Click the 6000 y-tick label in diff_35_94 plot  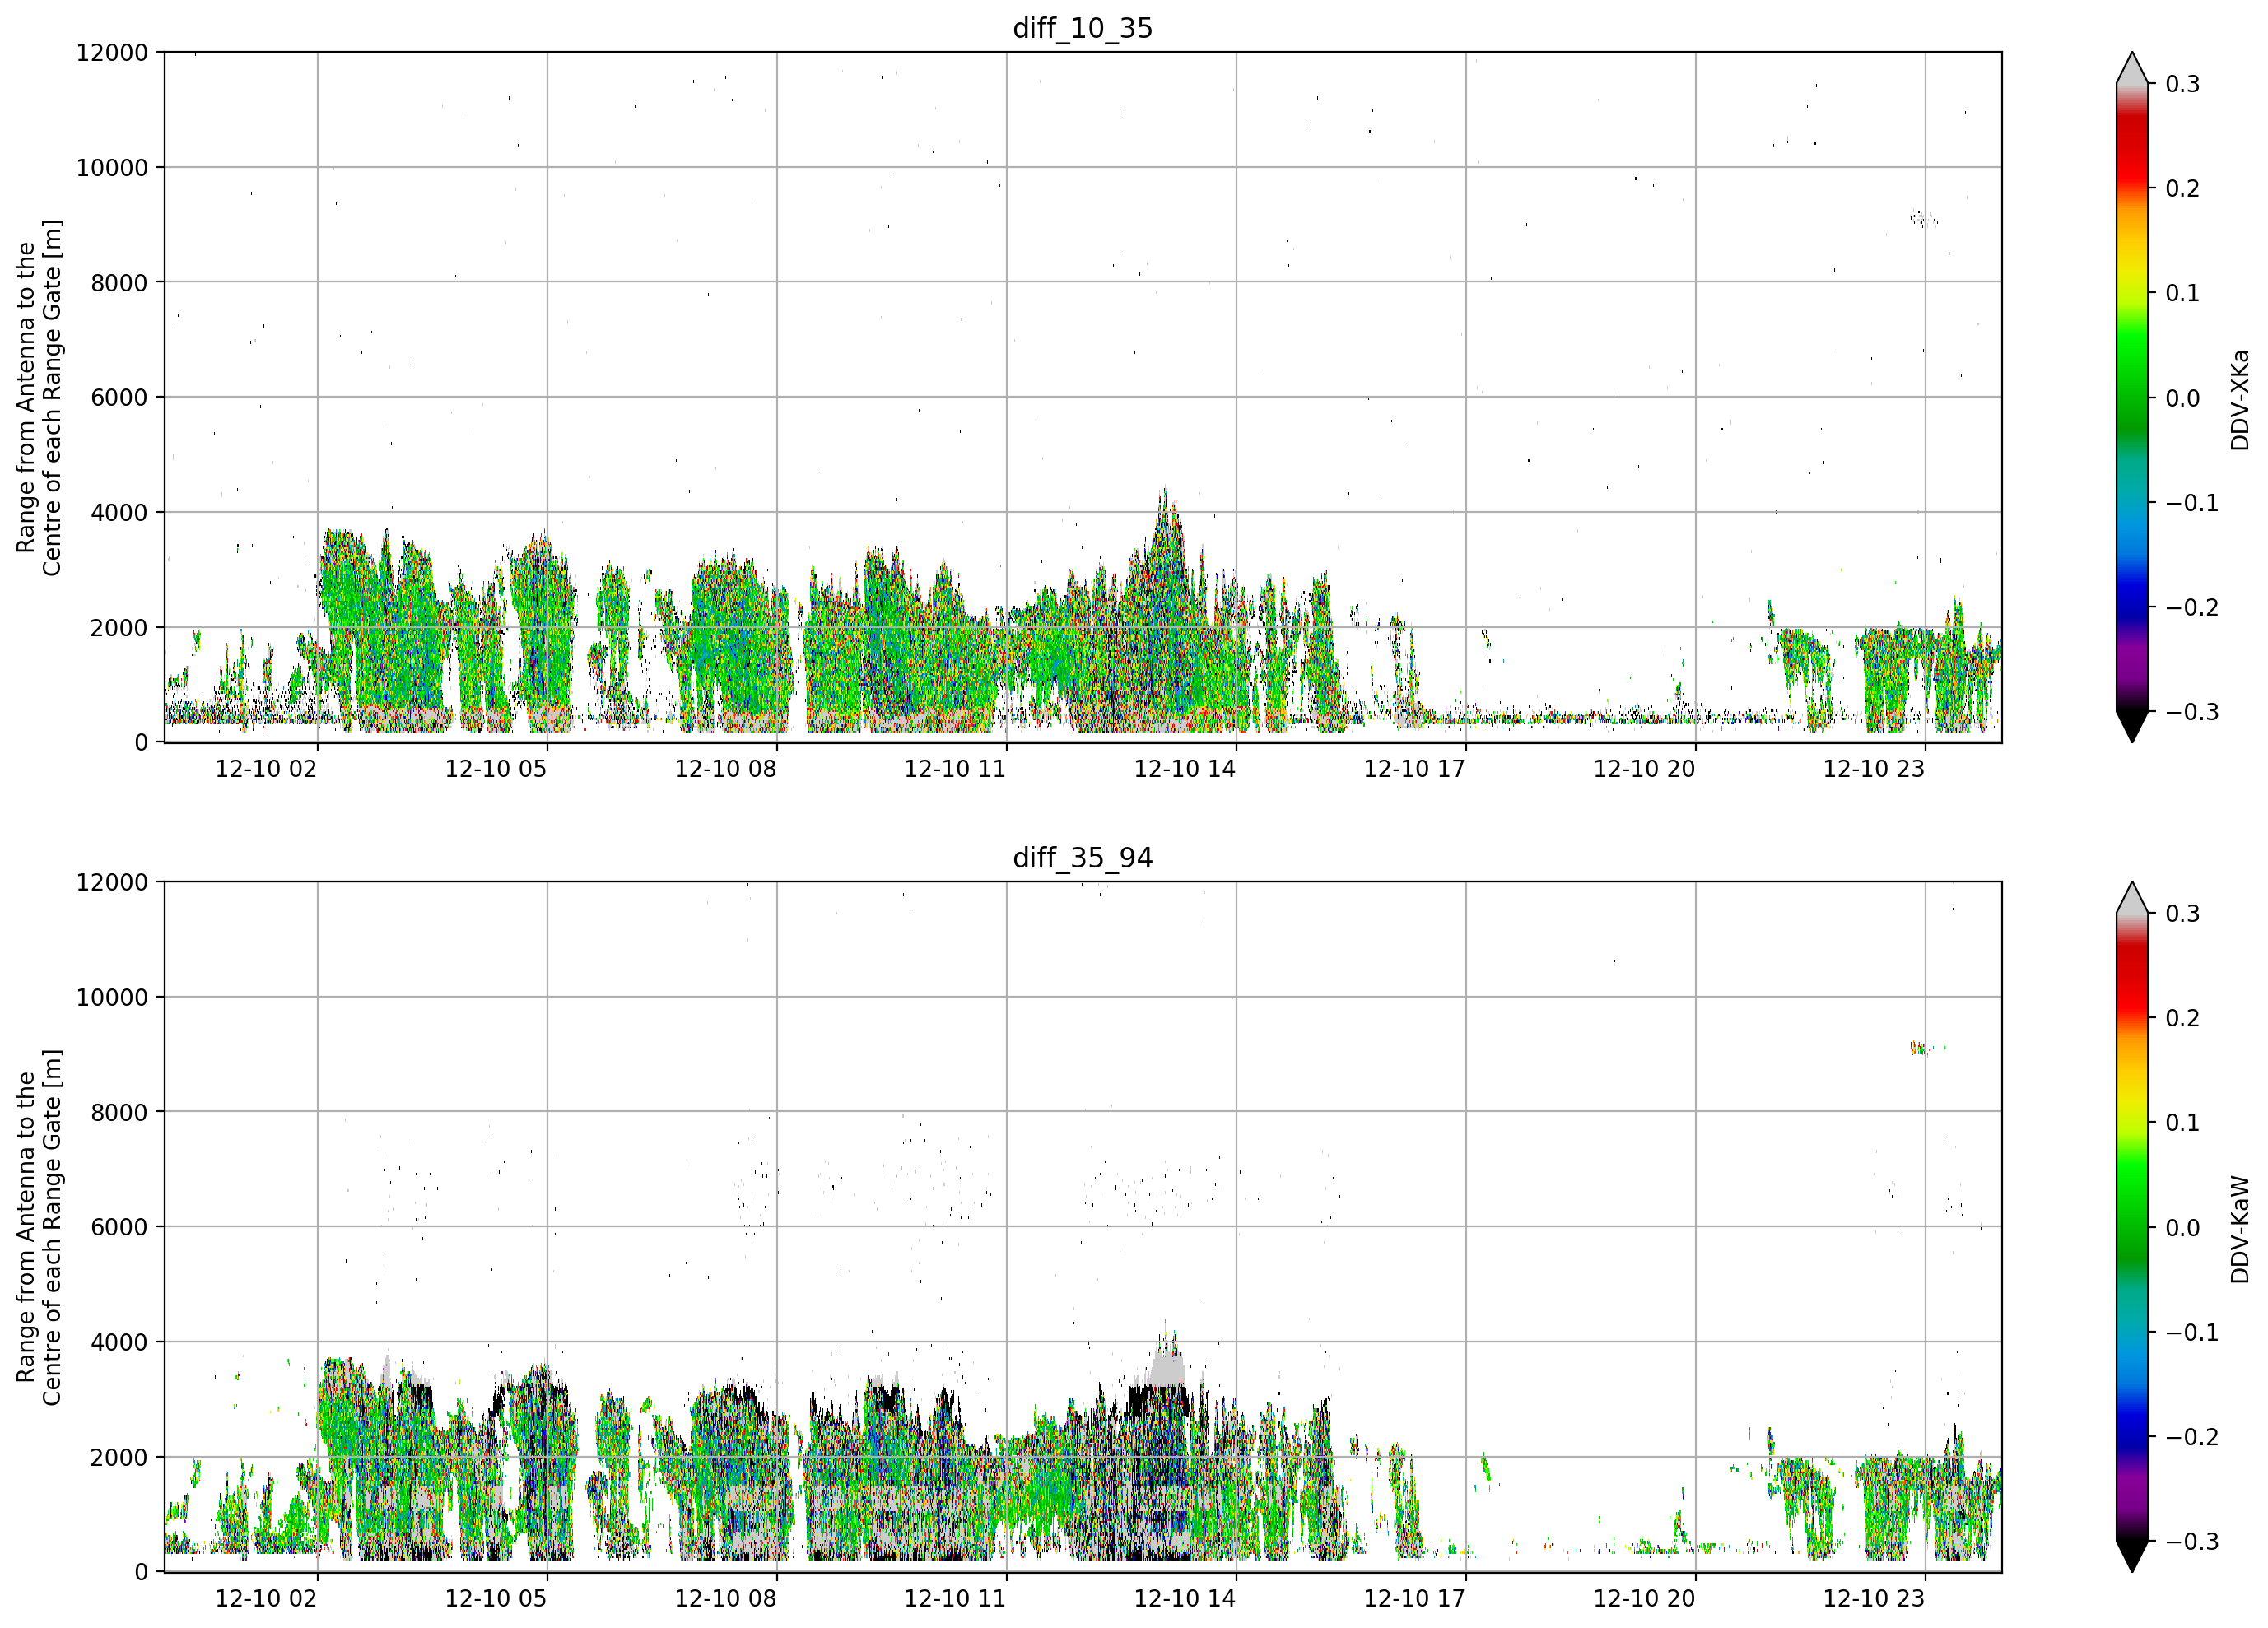(x=119, y=1227)
